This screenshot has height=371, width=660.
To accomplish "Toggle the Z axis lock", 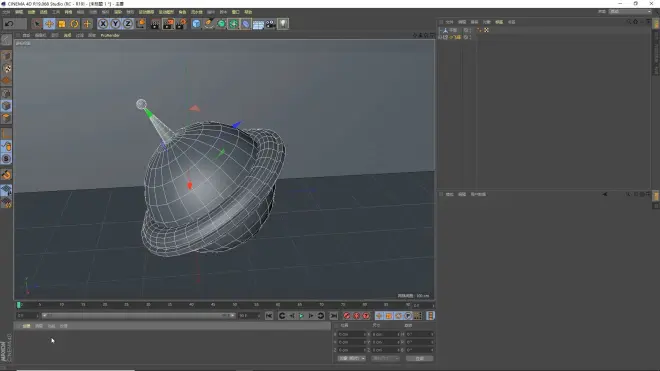I will coord(128,24).
